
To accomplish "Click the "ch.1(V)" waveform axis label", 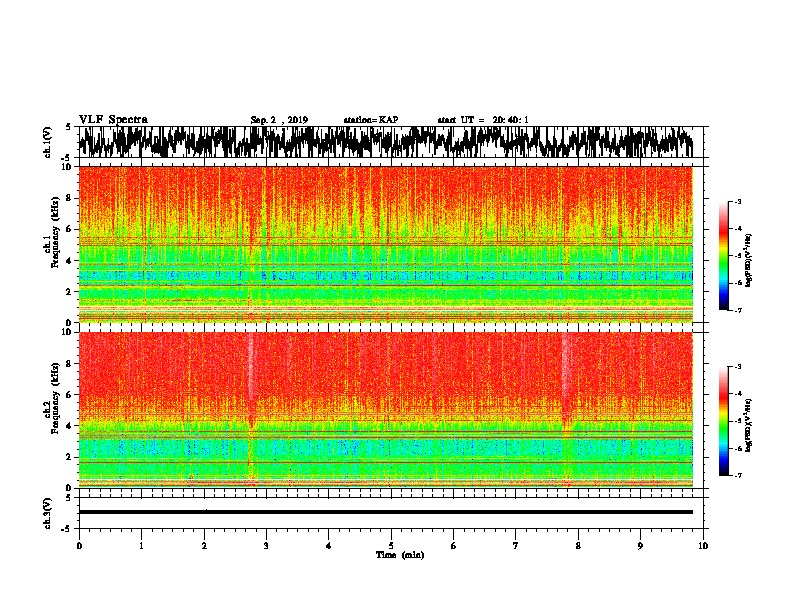I will [x=48, y=142].
